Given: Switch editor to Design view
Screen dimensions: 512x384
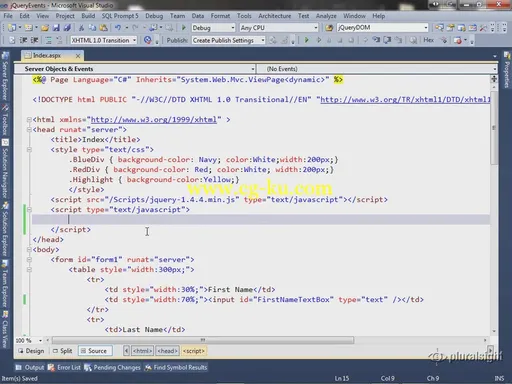Looking at the screenshot, I should click(x=31, y=351).
